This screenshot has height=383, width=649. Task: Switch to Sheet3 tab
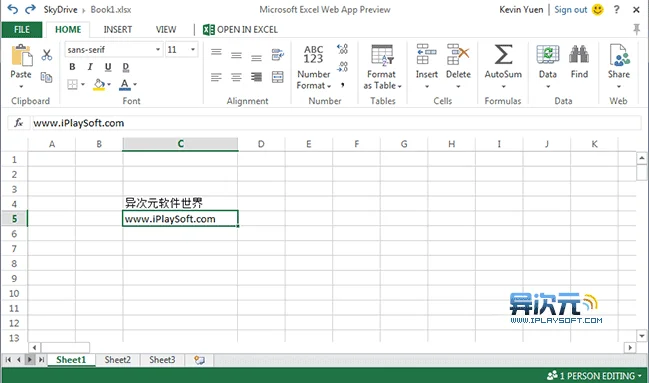pos(162,360)
